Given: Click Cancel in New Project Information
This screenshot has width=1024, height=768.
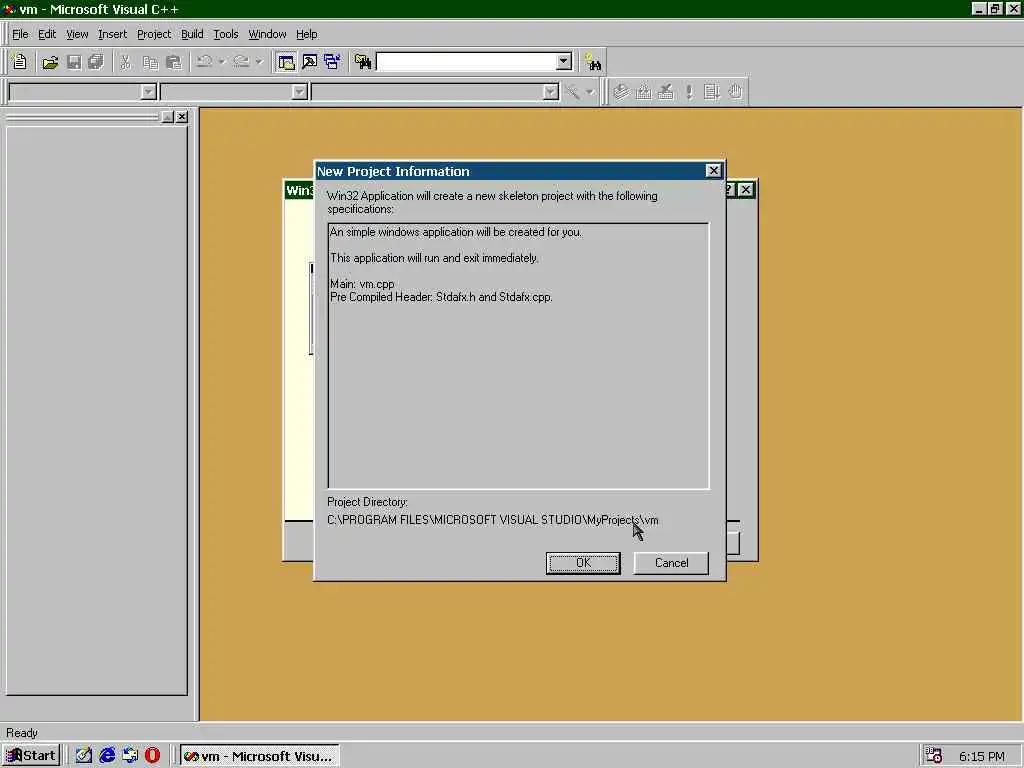Looking at the screenshot, I should point(671,563).
